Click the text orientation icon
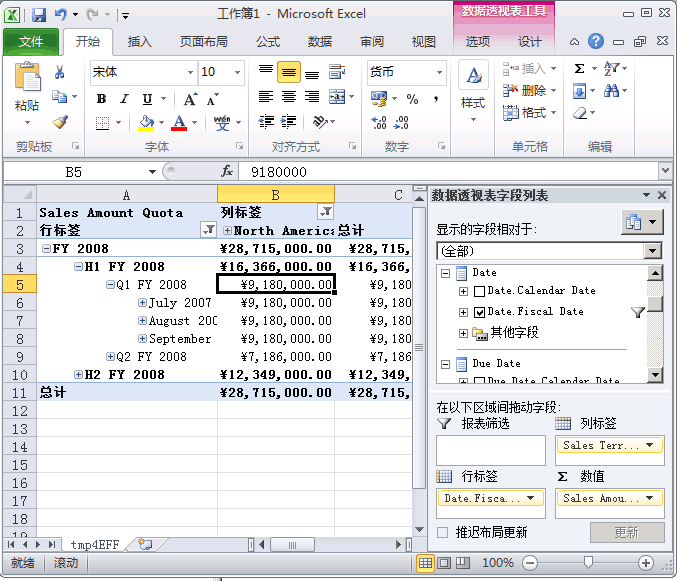 pyautogui.click(x=320, y=122)
